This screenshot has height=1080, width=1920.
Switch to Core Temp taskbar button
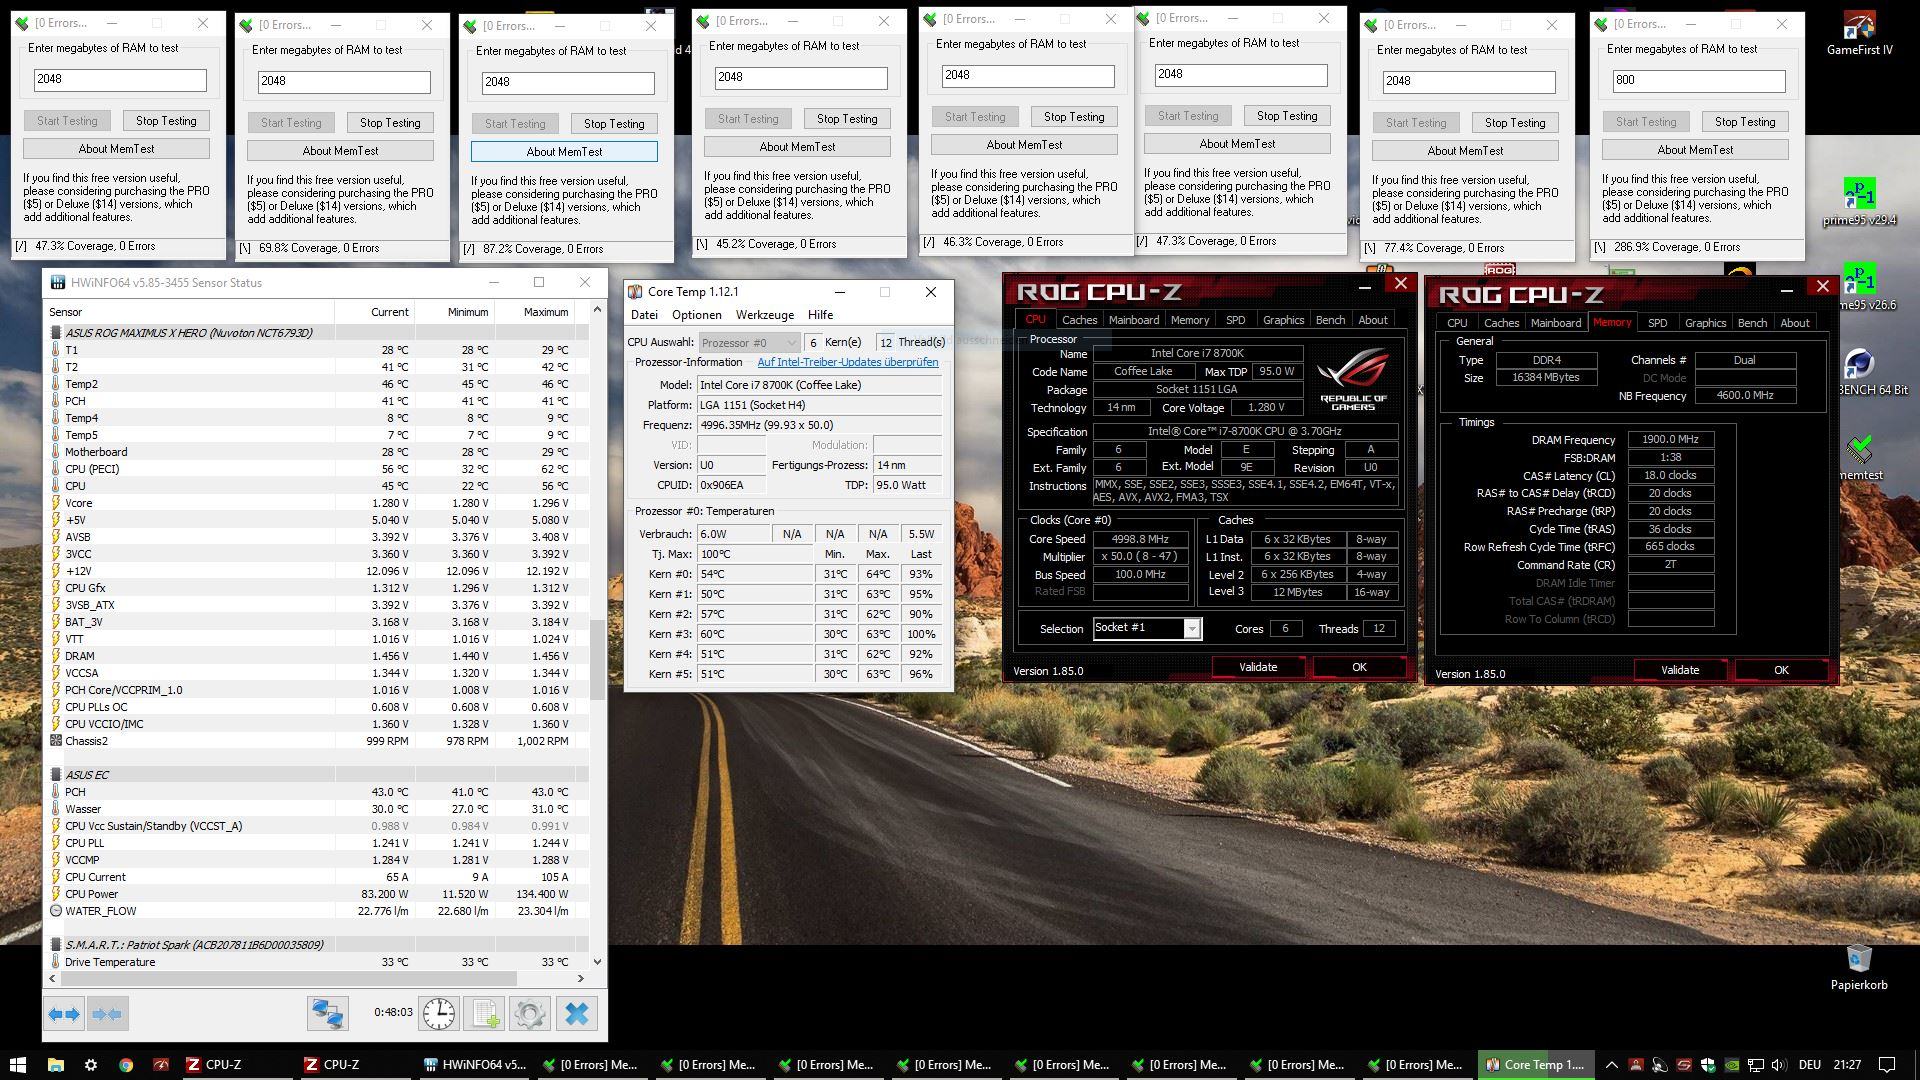coord(1535,1065)
